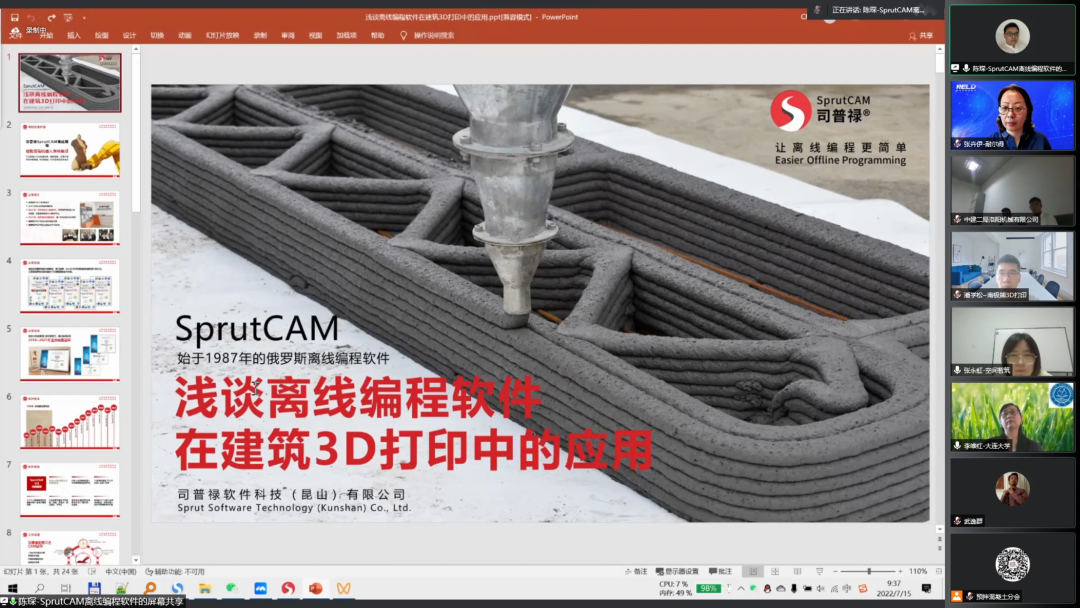Click the zoom slider in status bar
Viewport: 1080px width, 608px height.
pyautogui.click(x=869, y=572)
